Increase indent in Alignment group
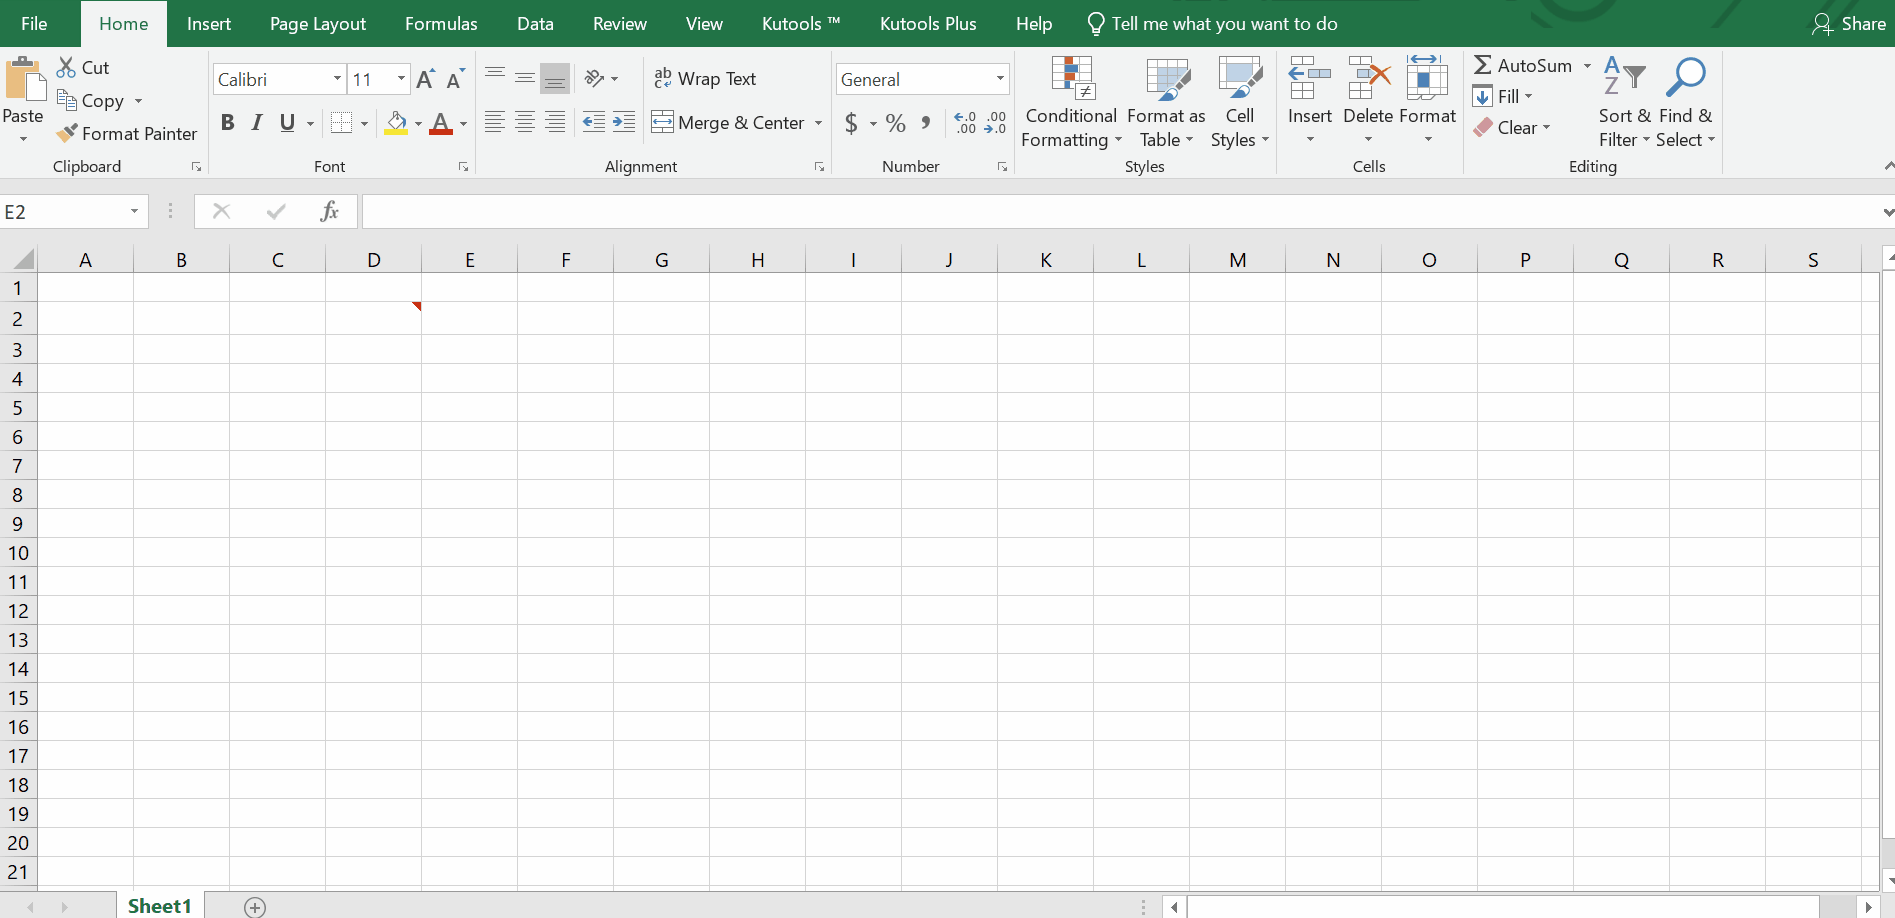The width and height of the screenshot is (1895, 918). click(x=624, y=122)
